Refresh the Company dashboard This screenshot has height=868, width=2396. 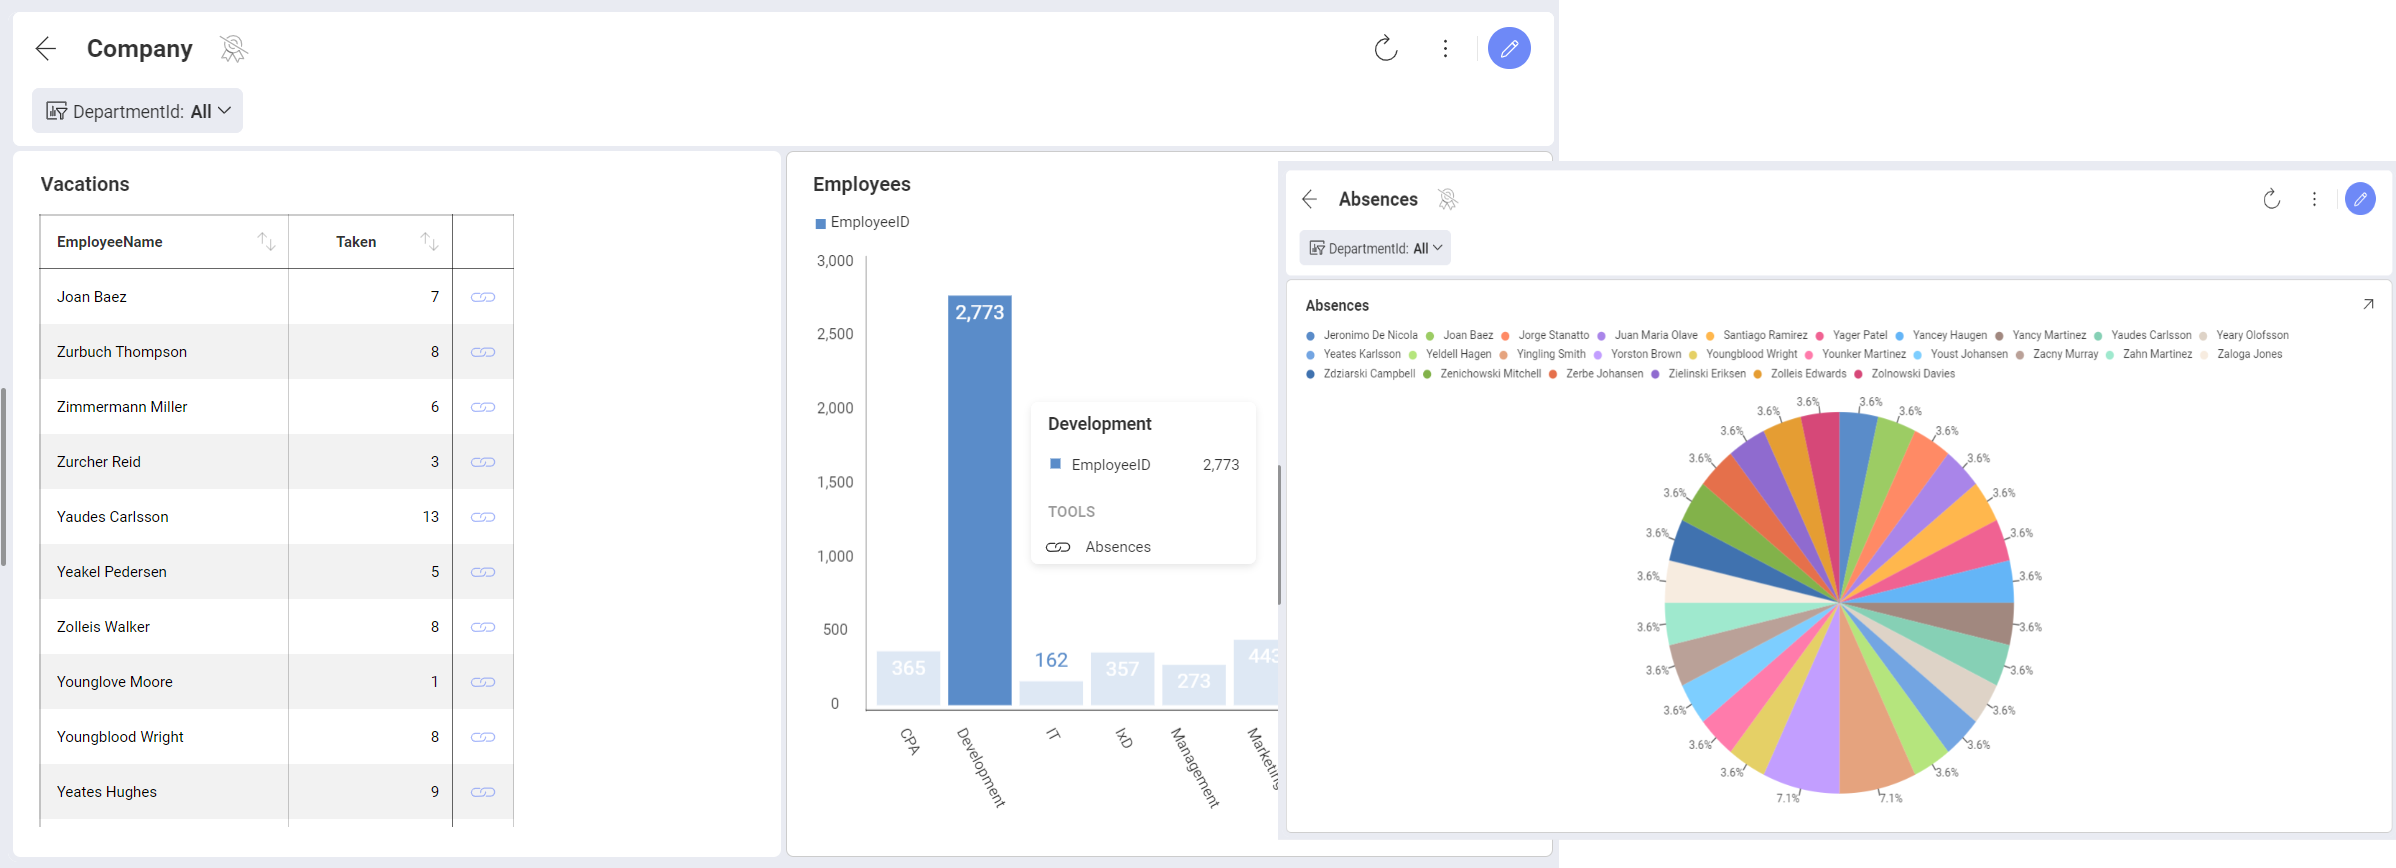click(1385, 48)
